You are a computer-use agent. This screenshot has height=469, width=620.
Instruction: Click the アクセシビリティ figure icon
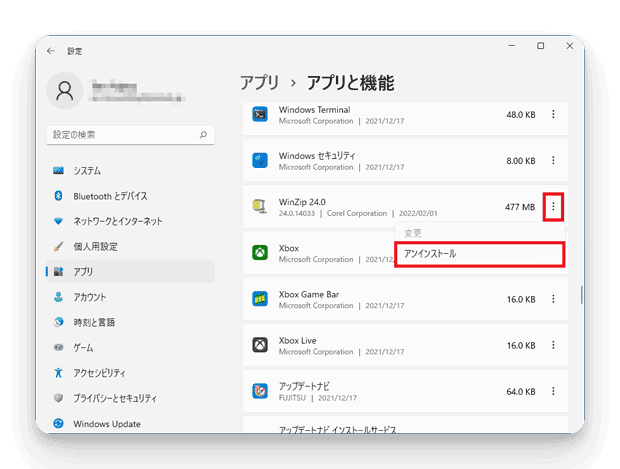click(x=59, y=373)
